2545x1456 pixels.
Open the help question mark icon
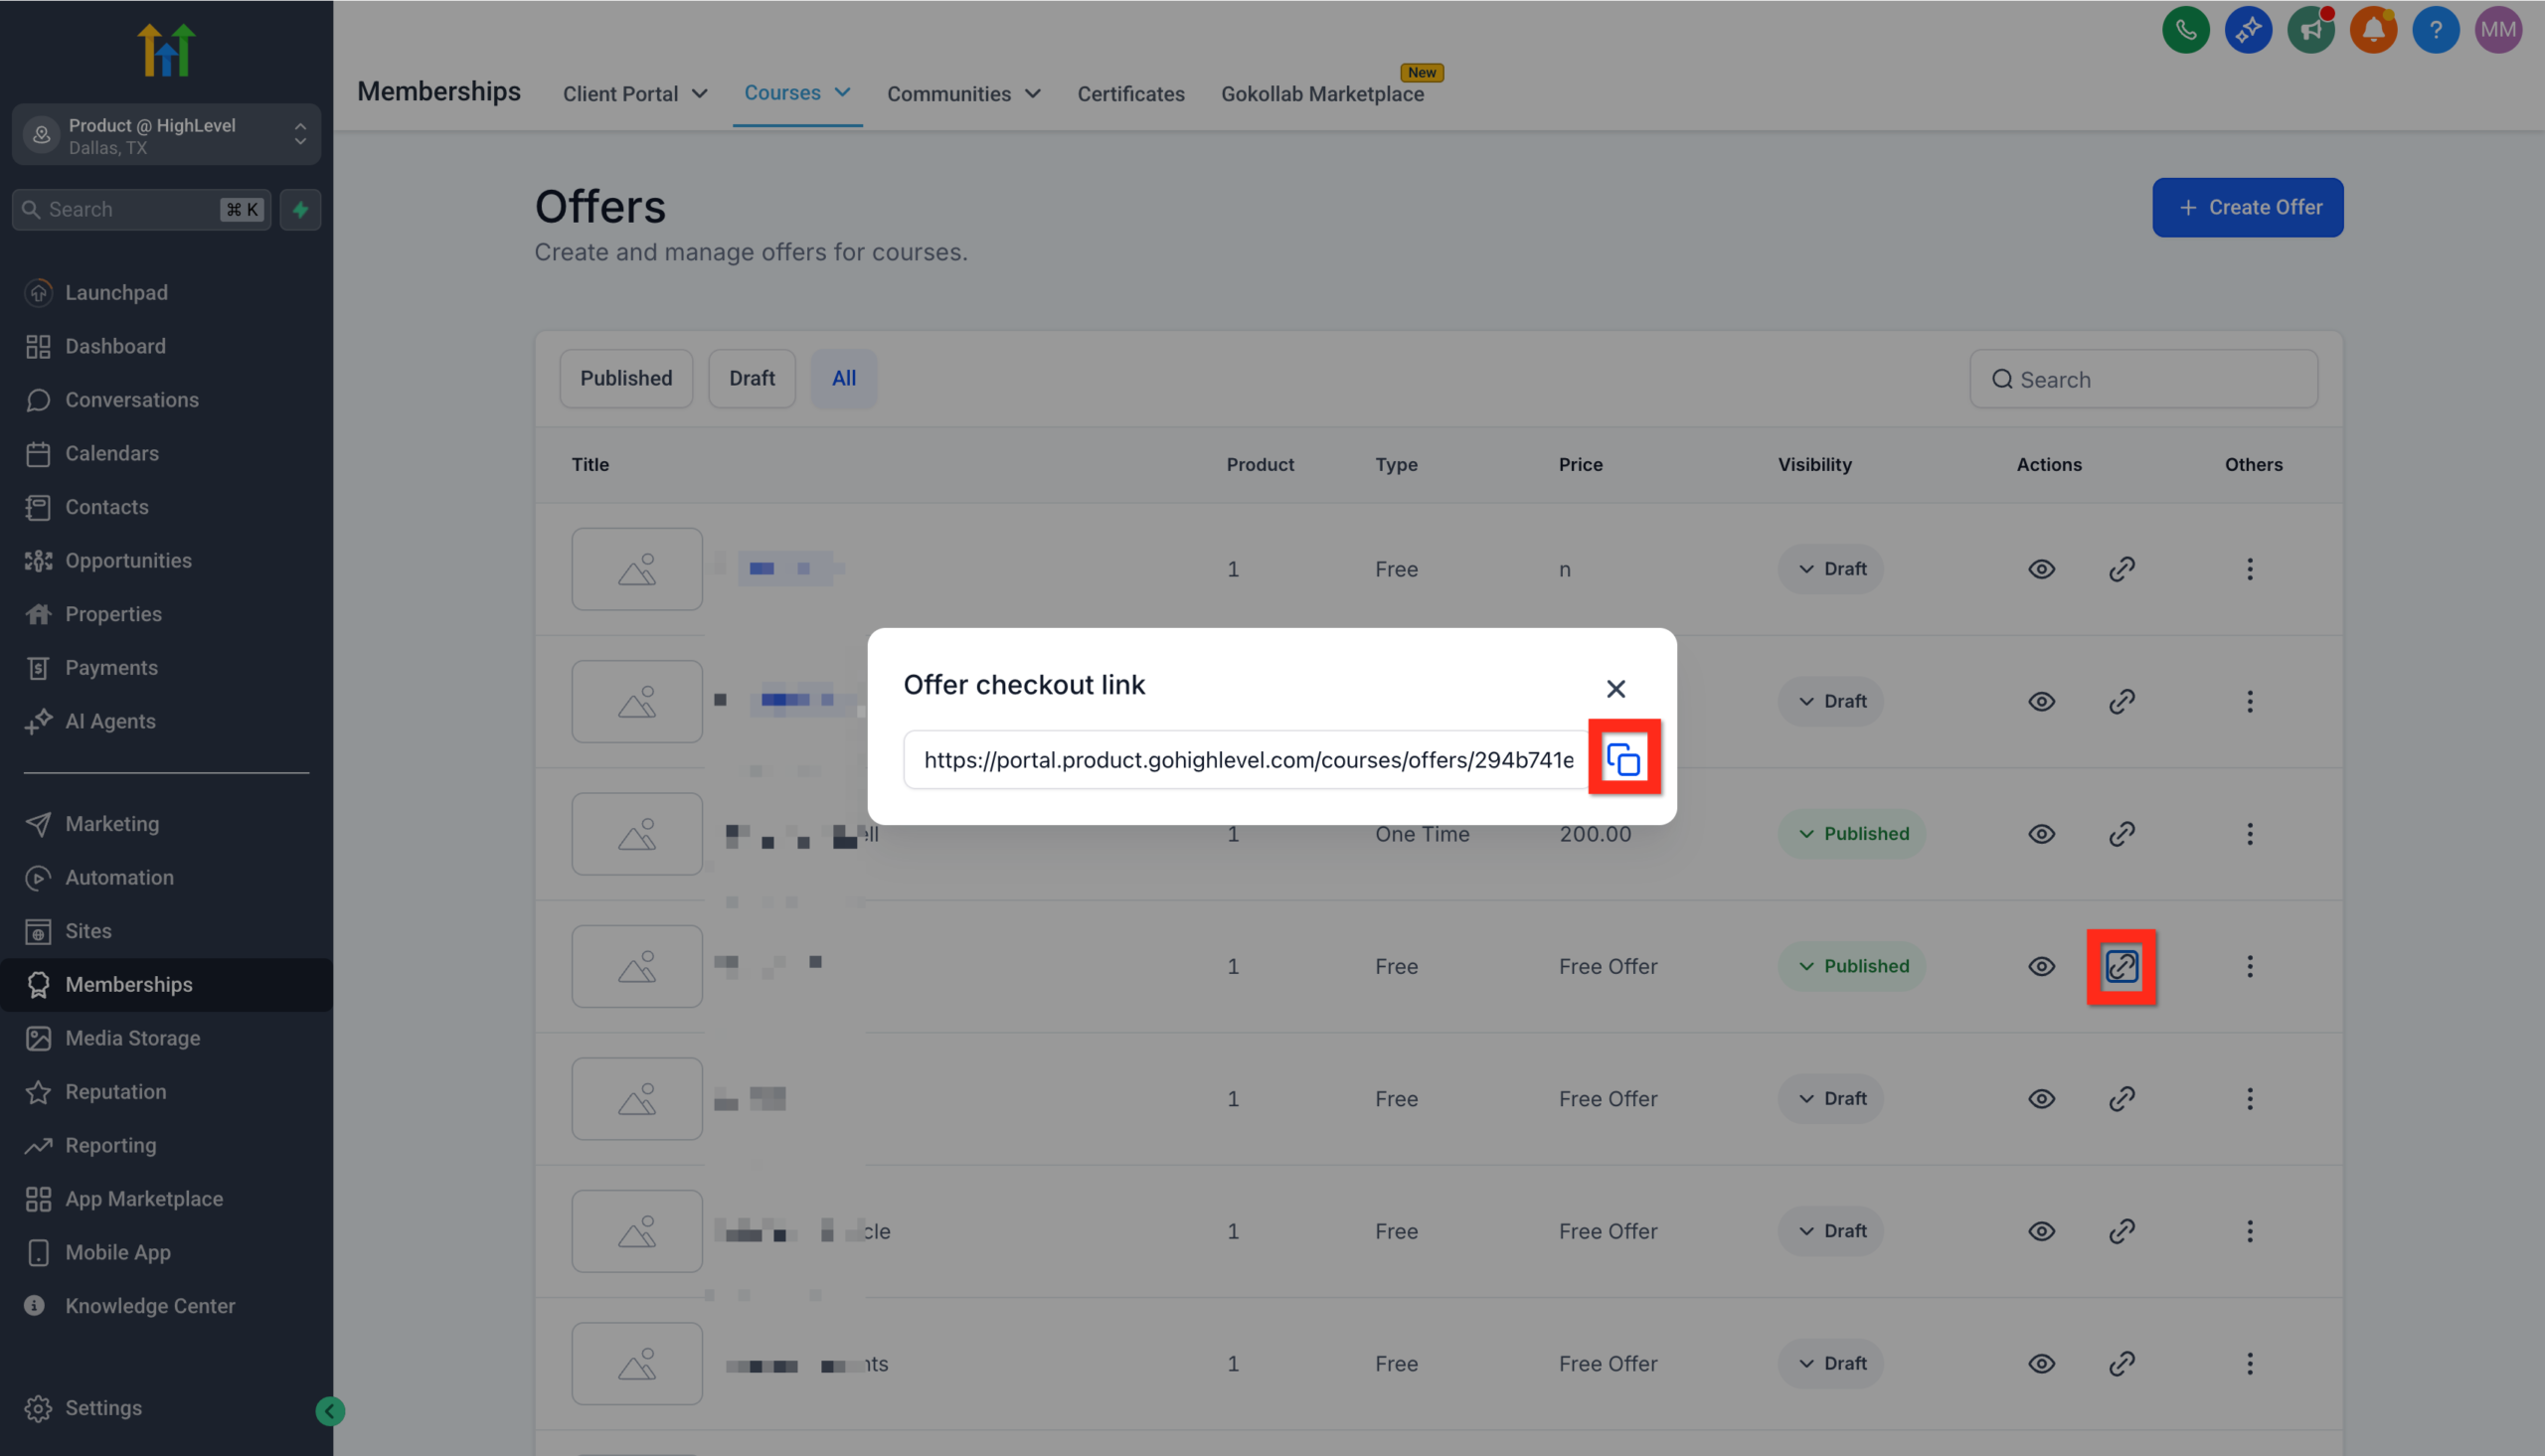pos(2436,30)
